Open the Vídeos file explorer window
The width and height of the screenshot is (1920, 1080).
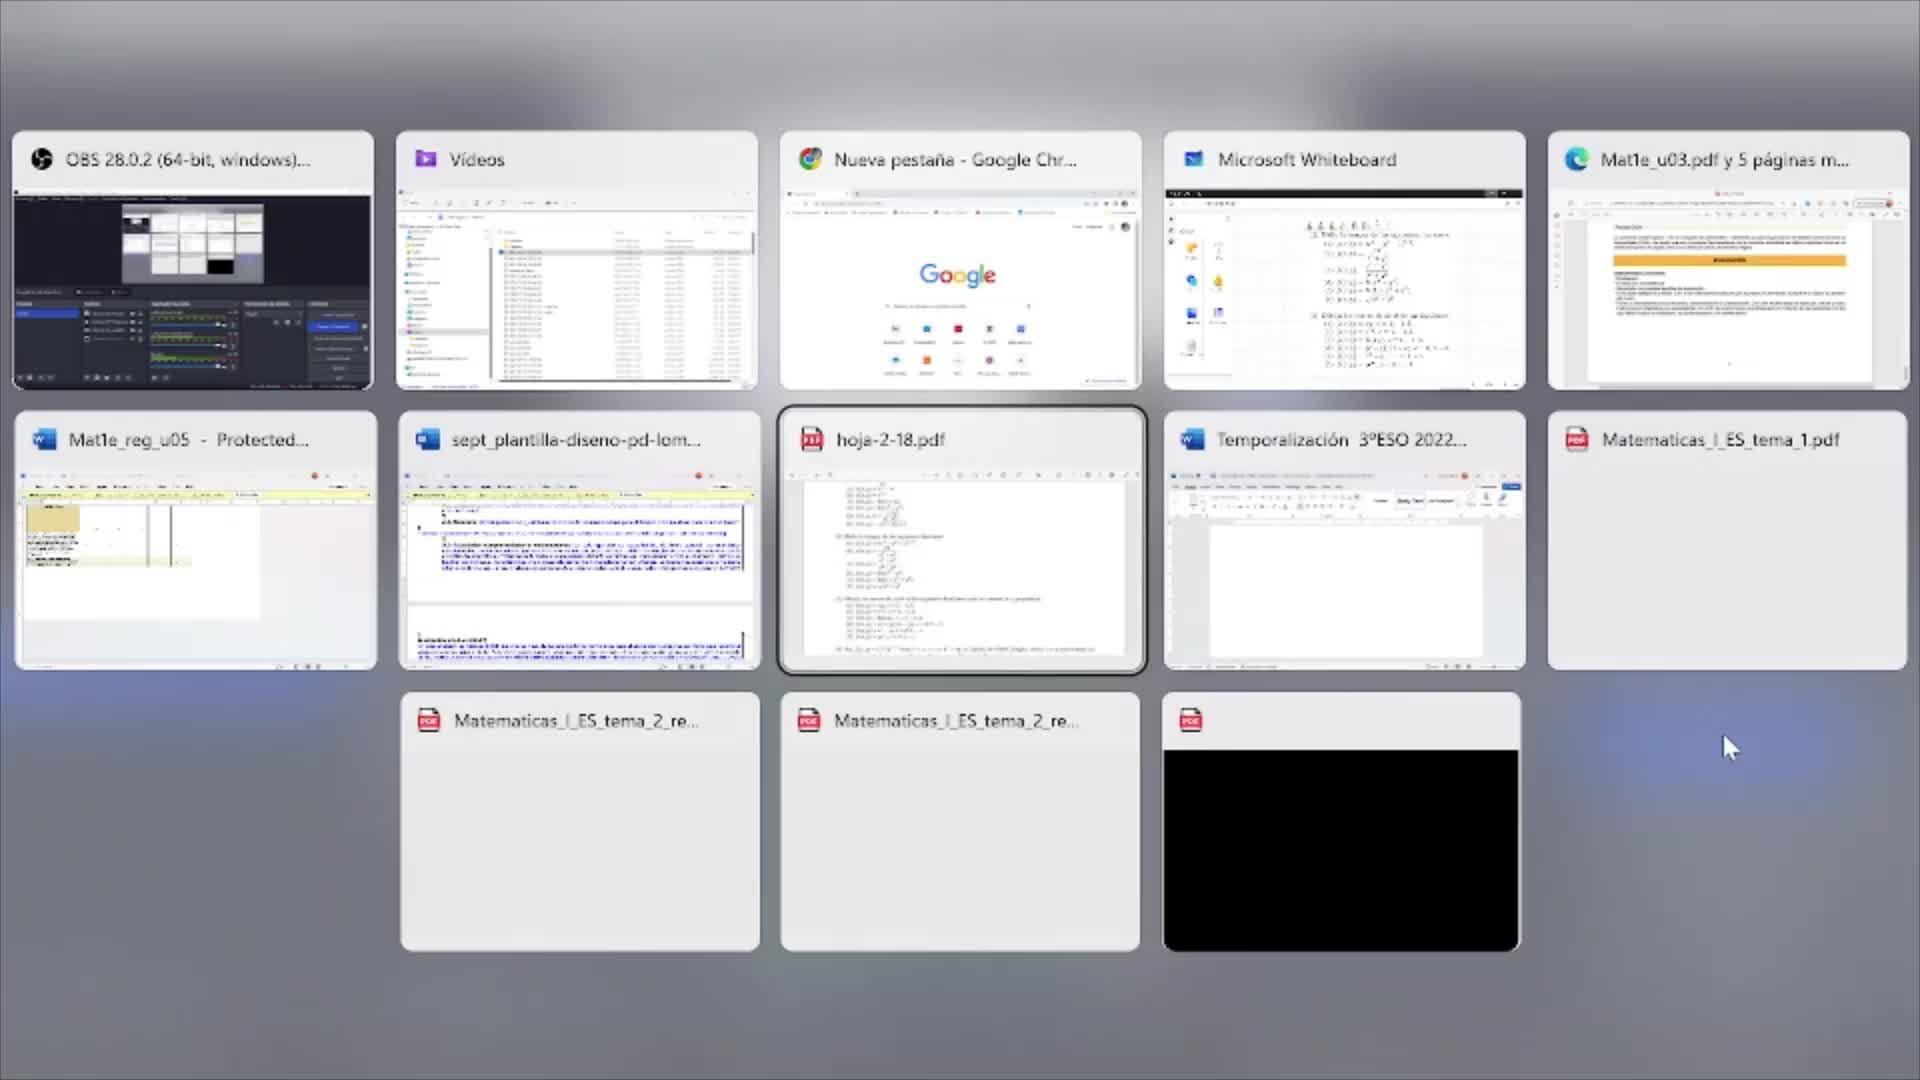pyautogui.click(x=577, y=290)
